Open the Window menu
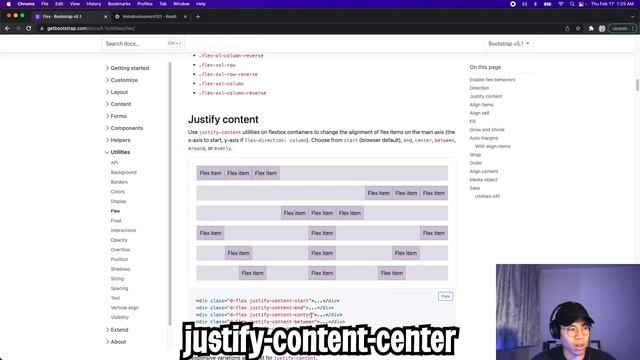Screen dimensions: 640x360 coord(181,4)
